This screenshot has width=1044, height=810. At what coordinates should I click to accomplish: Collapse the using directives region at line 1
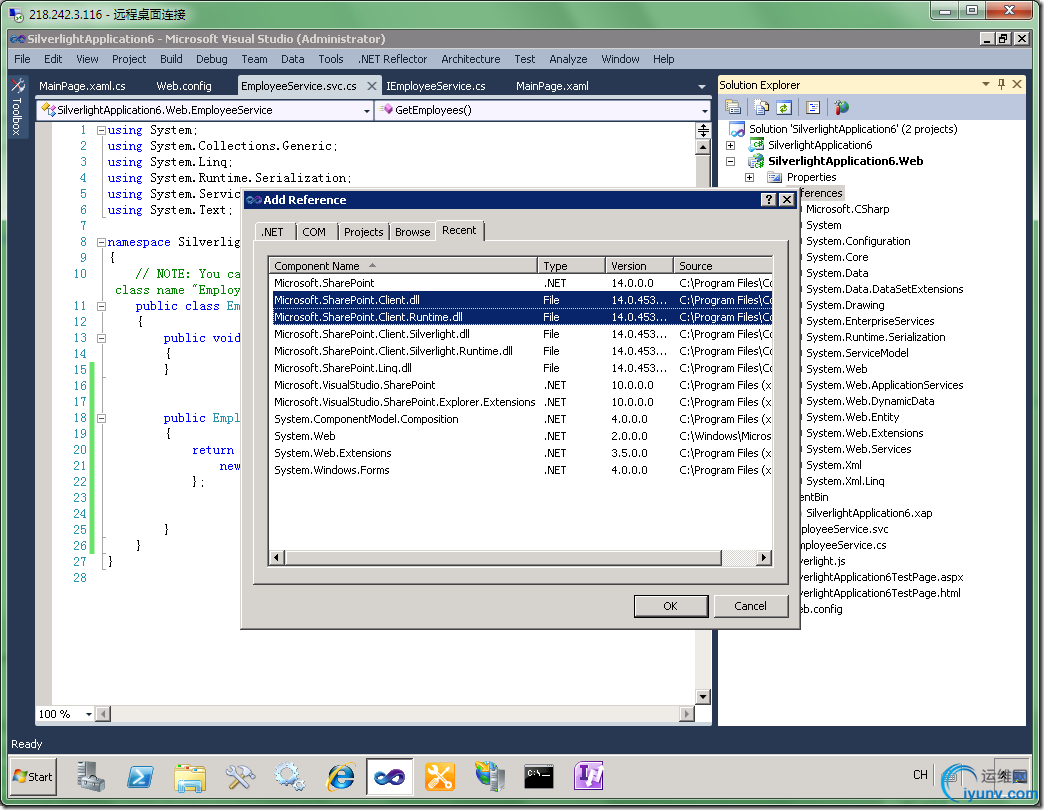click(101, 130)
